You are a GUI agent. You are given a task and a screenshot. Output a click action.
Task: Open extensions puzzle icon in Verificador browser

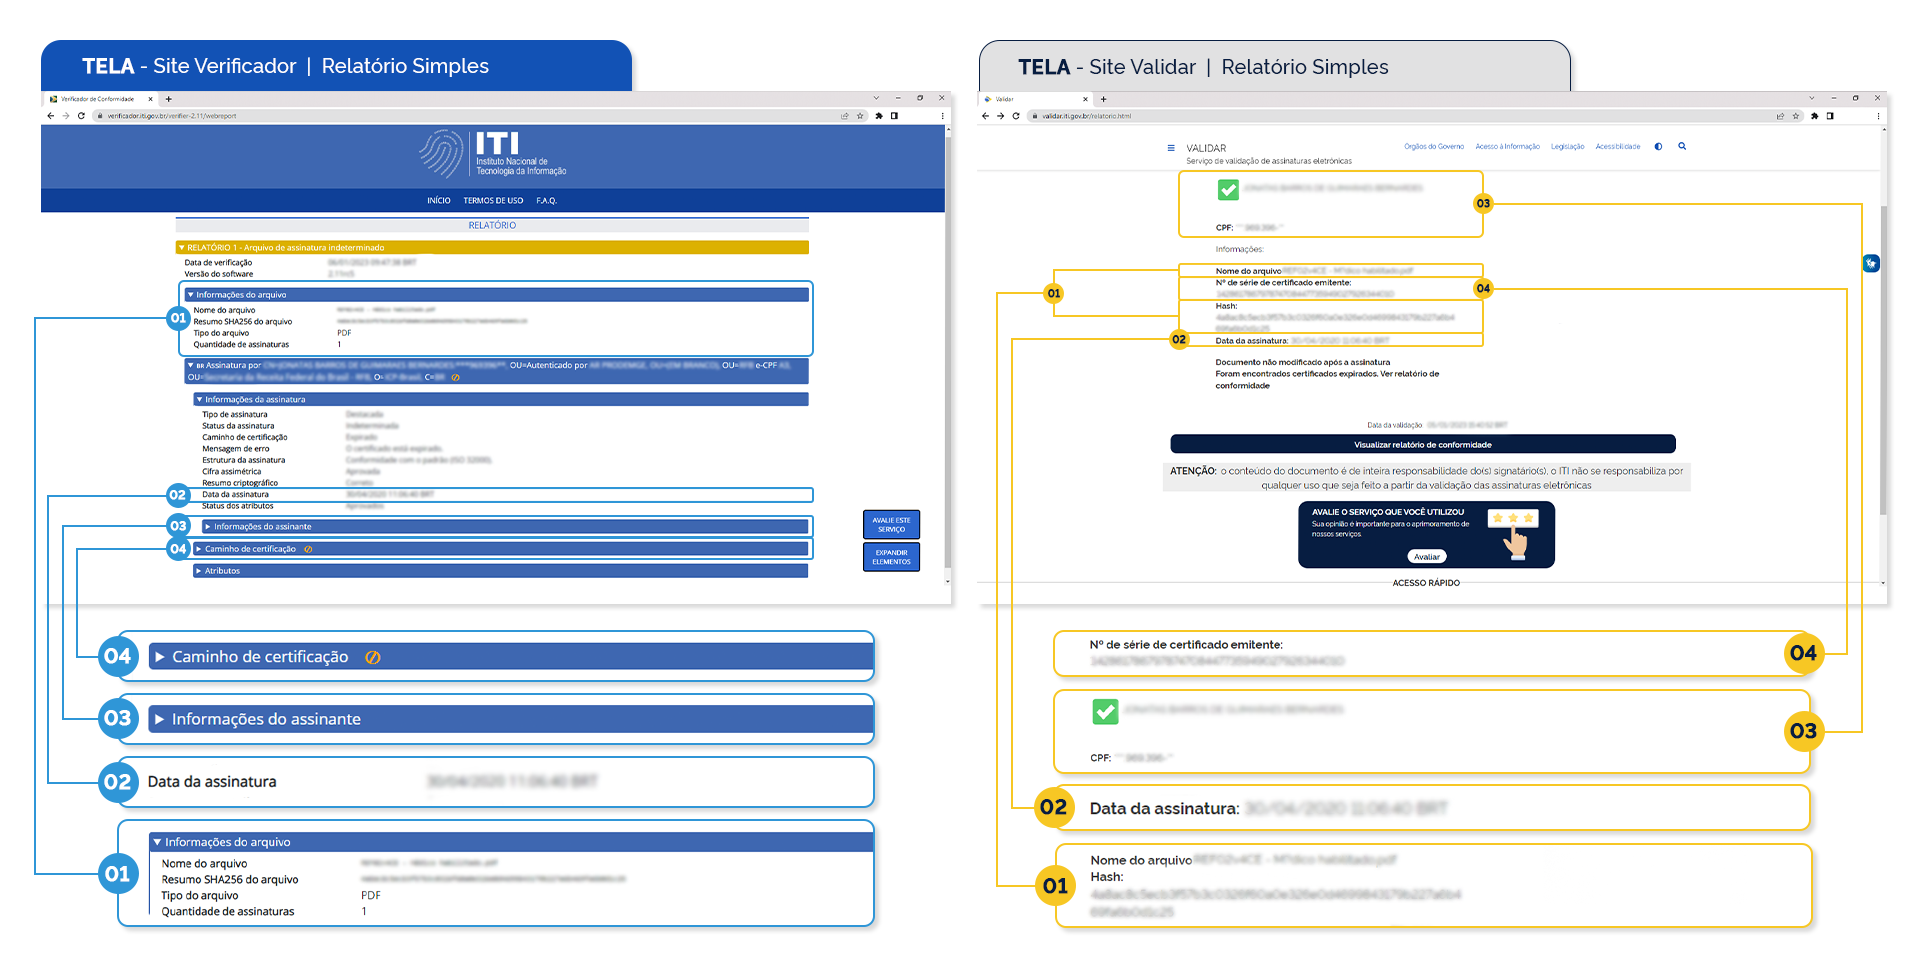[879, 116]
